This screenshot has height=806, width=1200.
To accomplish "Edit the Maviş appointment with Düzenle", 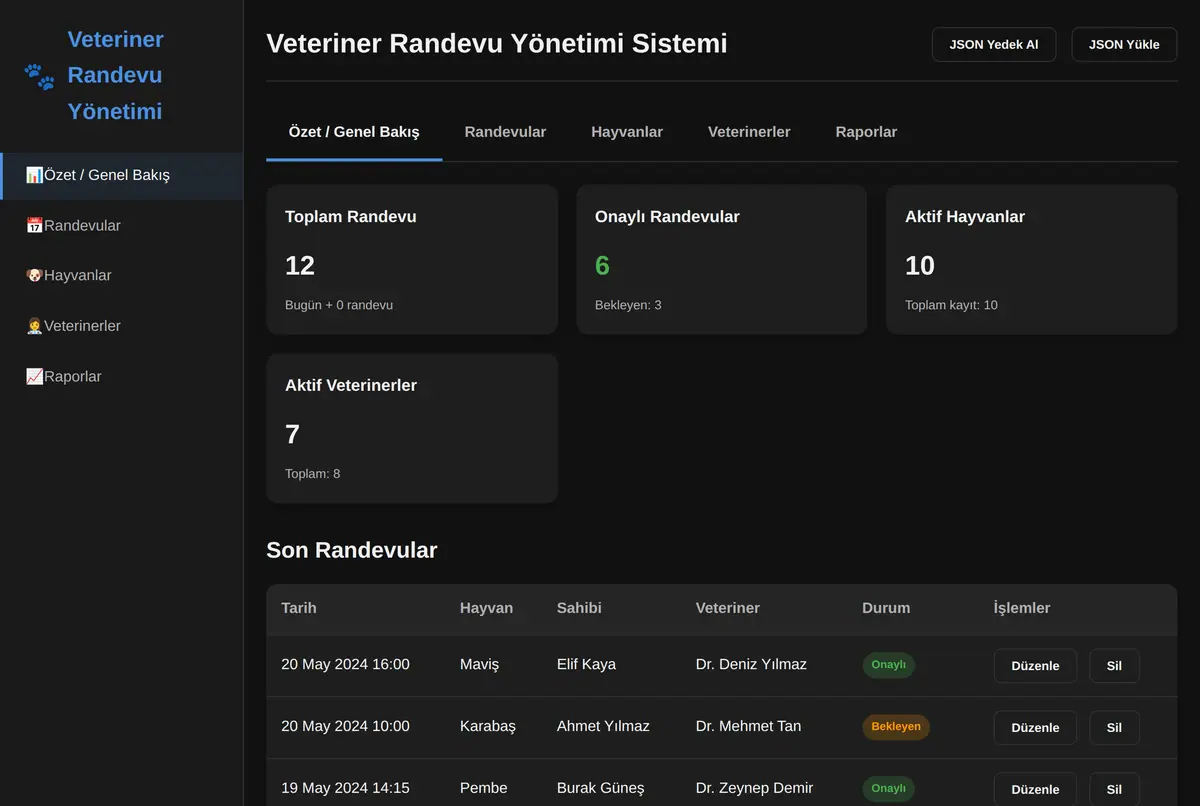I will [1035, 666].
